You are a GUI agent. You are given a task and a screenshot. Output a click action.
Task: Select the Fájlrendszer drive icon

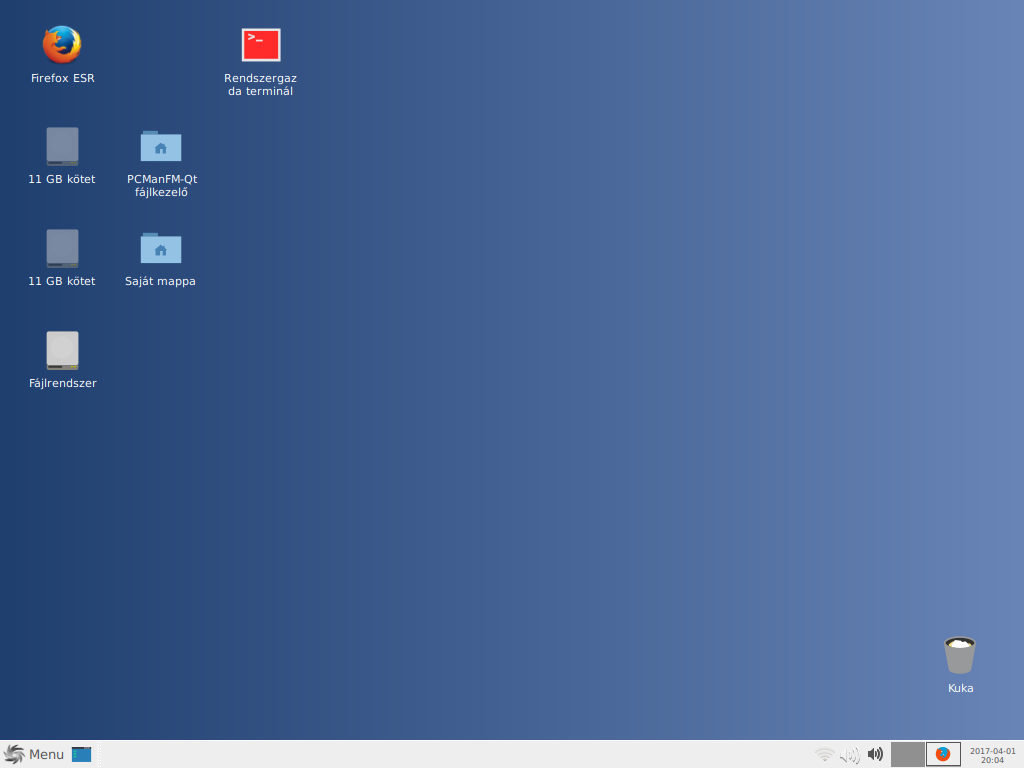pos(62,351)
